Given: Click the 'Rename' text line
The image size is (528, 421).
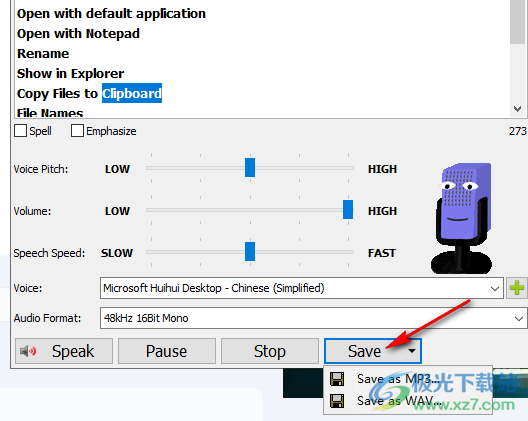Looking at the screenshot, I should pos(43,54).
